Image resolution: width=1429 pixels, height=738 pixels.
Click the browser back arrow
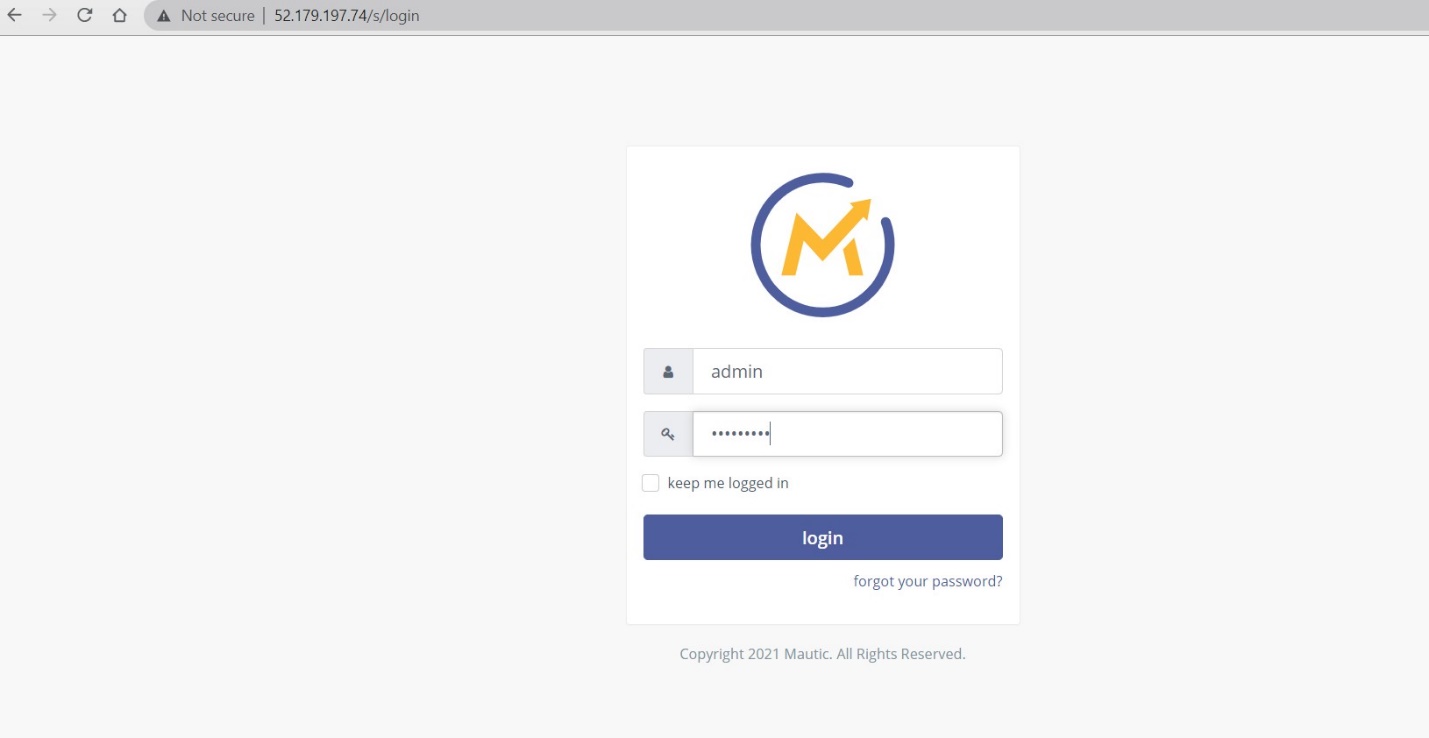pyautogui.click(x=14, y=15)
